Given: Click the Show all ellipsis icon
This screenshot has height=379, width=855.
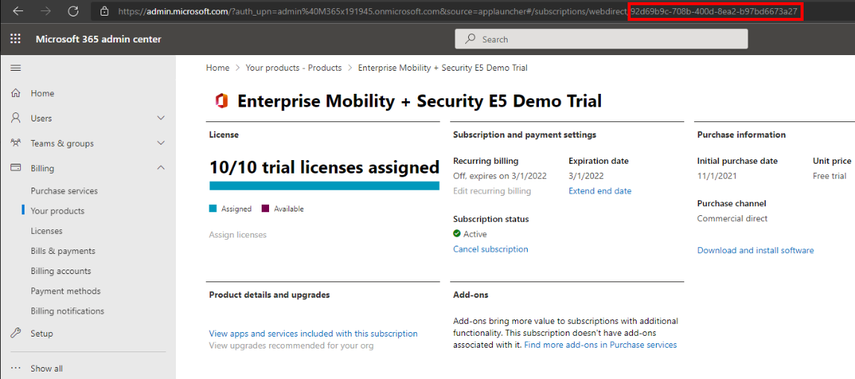Looking at the screenshot, I should coord(16,368).
